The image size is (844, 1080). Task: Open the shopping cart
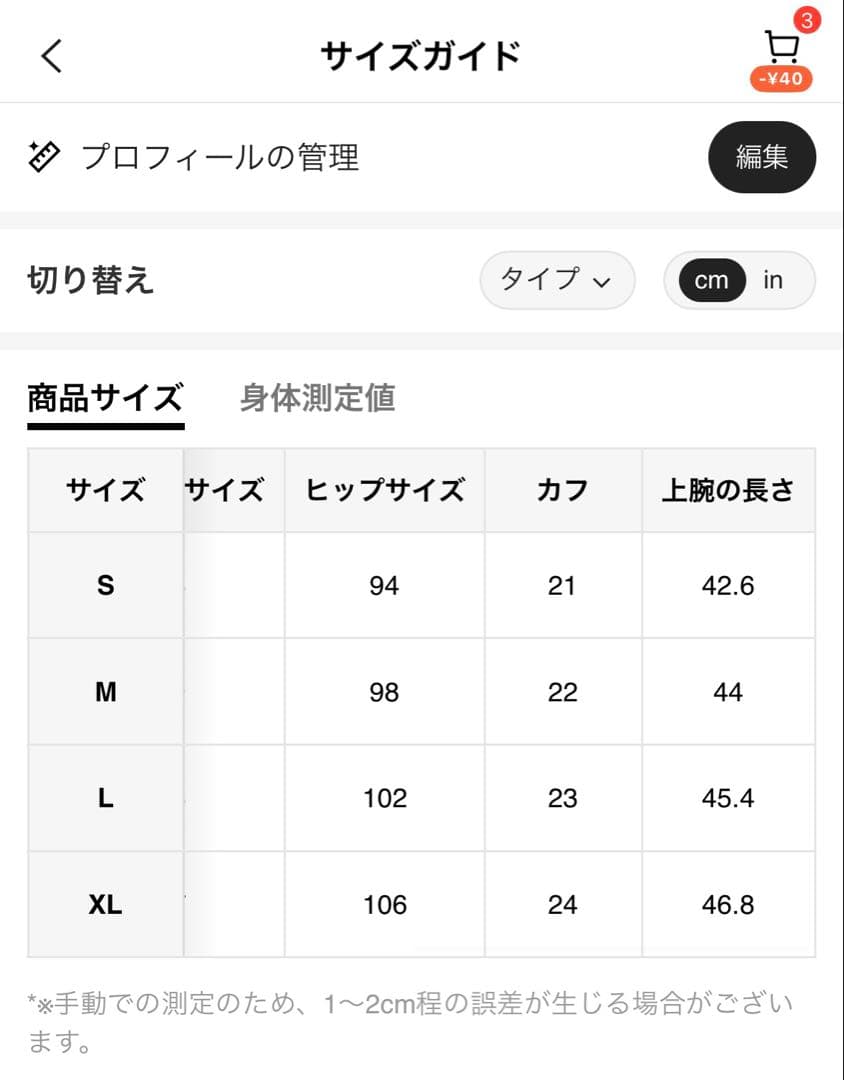[780, 48]
